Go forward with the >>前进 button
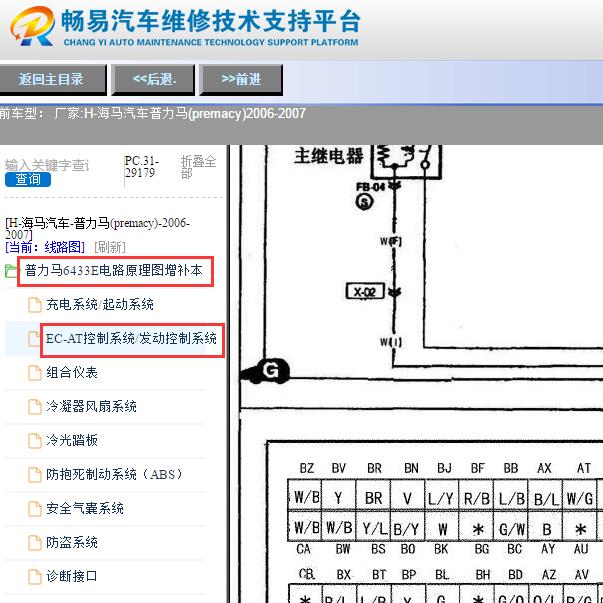Viewport: 603px width, 603px height. pyautogui.click(x=241, y=80)
